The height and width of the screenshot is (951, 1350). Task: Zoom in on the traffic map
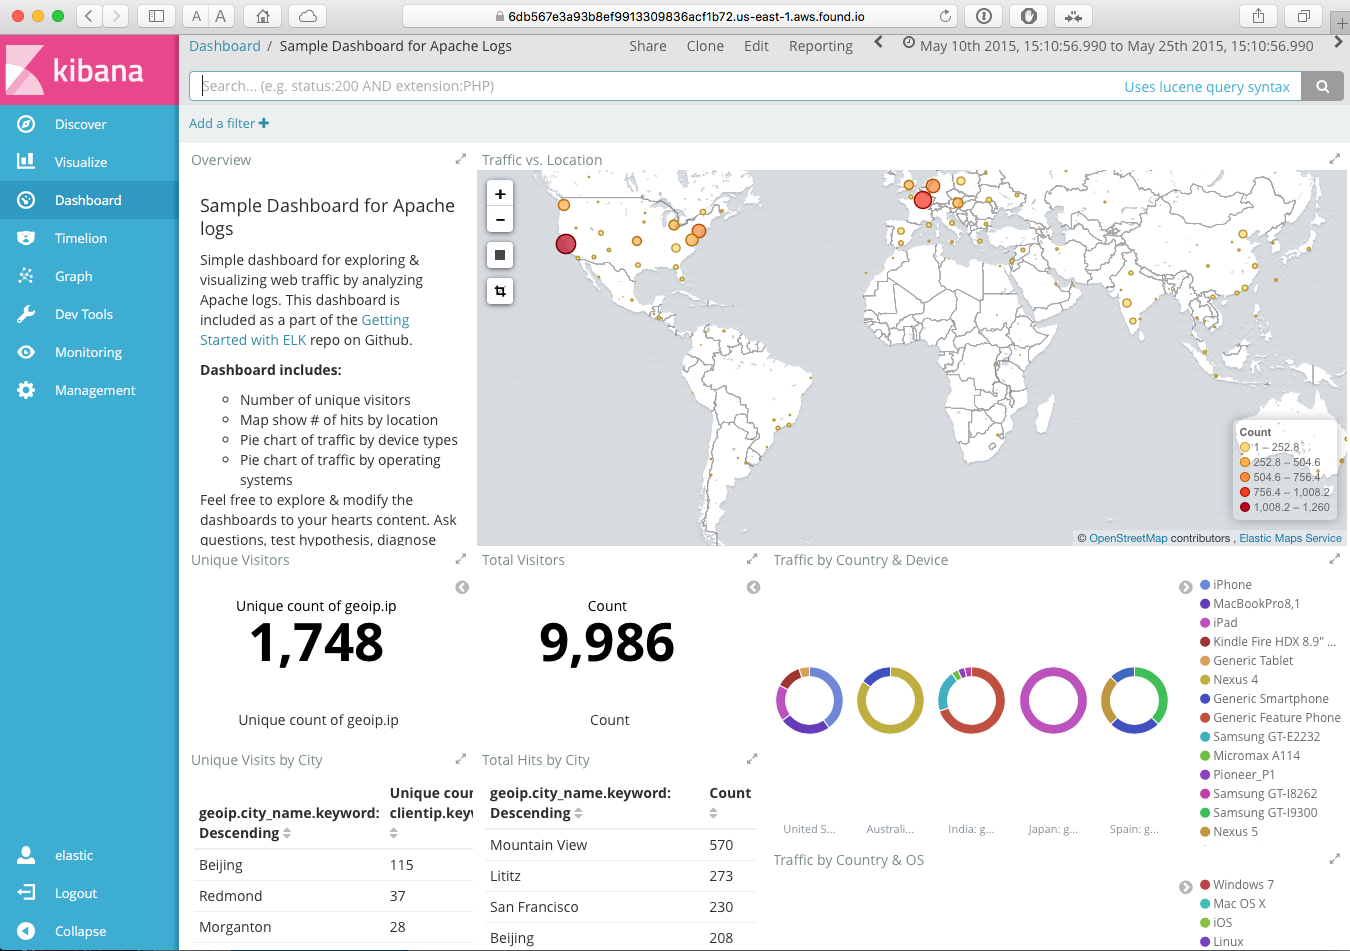click(x=500, y=194)
